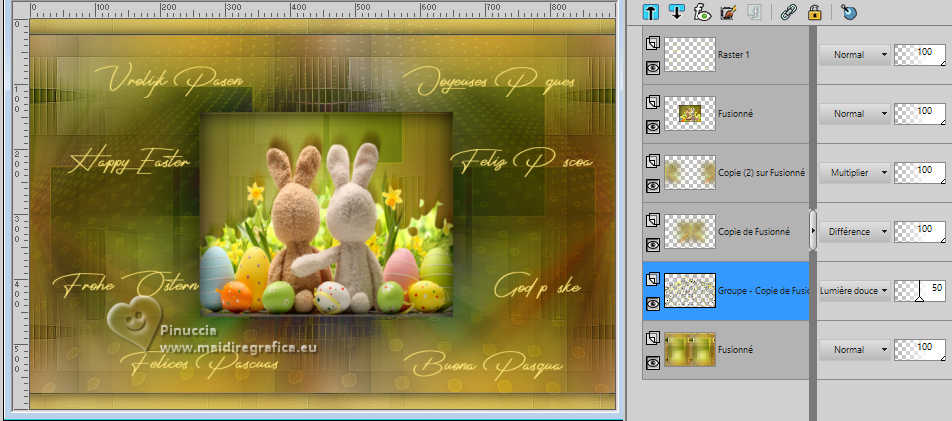Click the bunny photo in the canvas
The image size is (952, 421).
[x=326, y=213]
